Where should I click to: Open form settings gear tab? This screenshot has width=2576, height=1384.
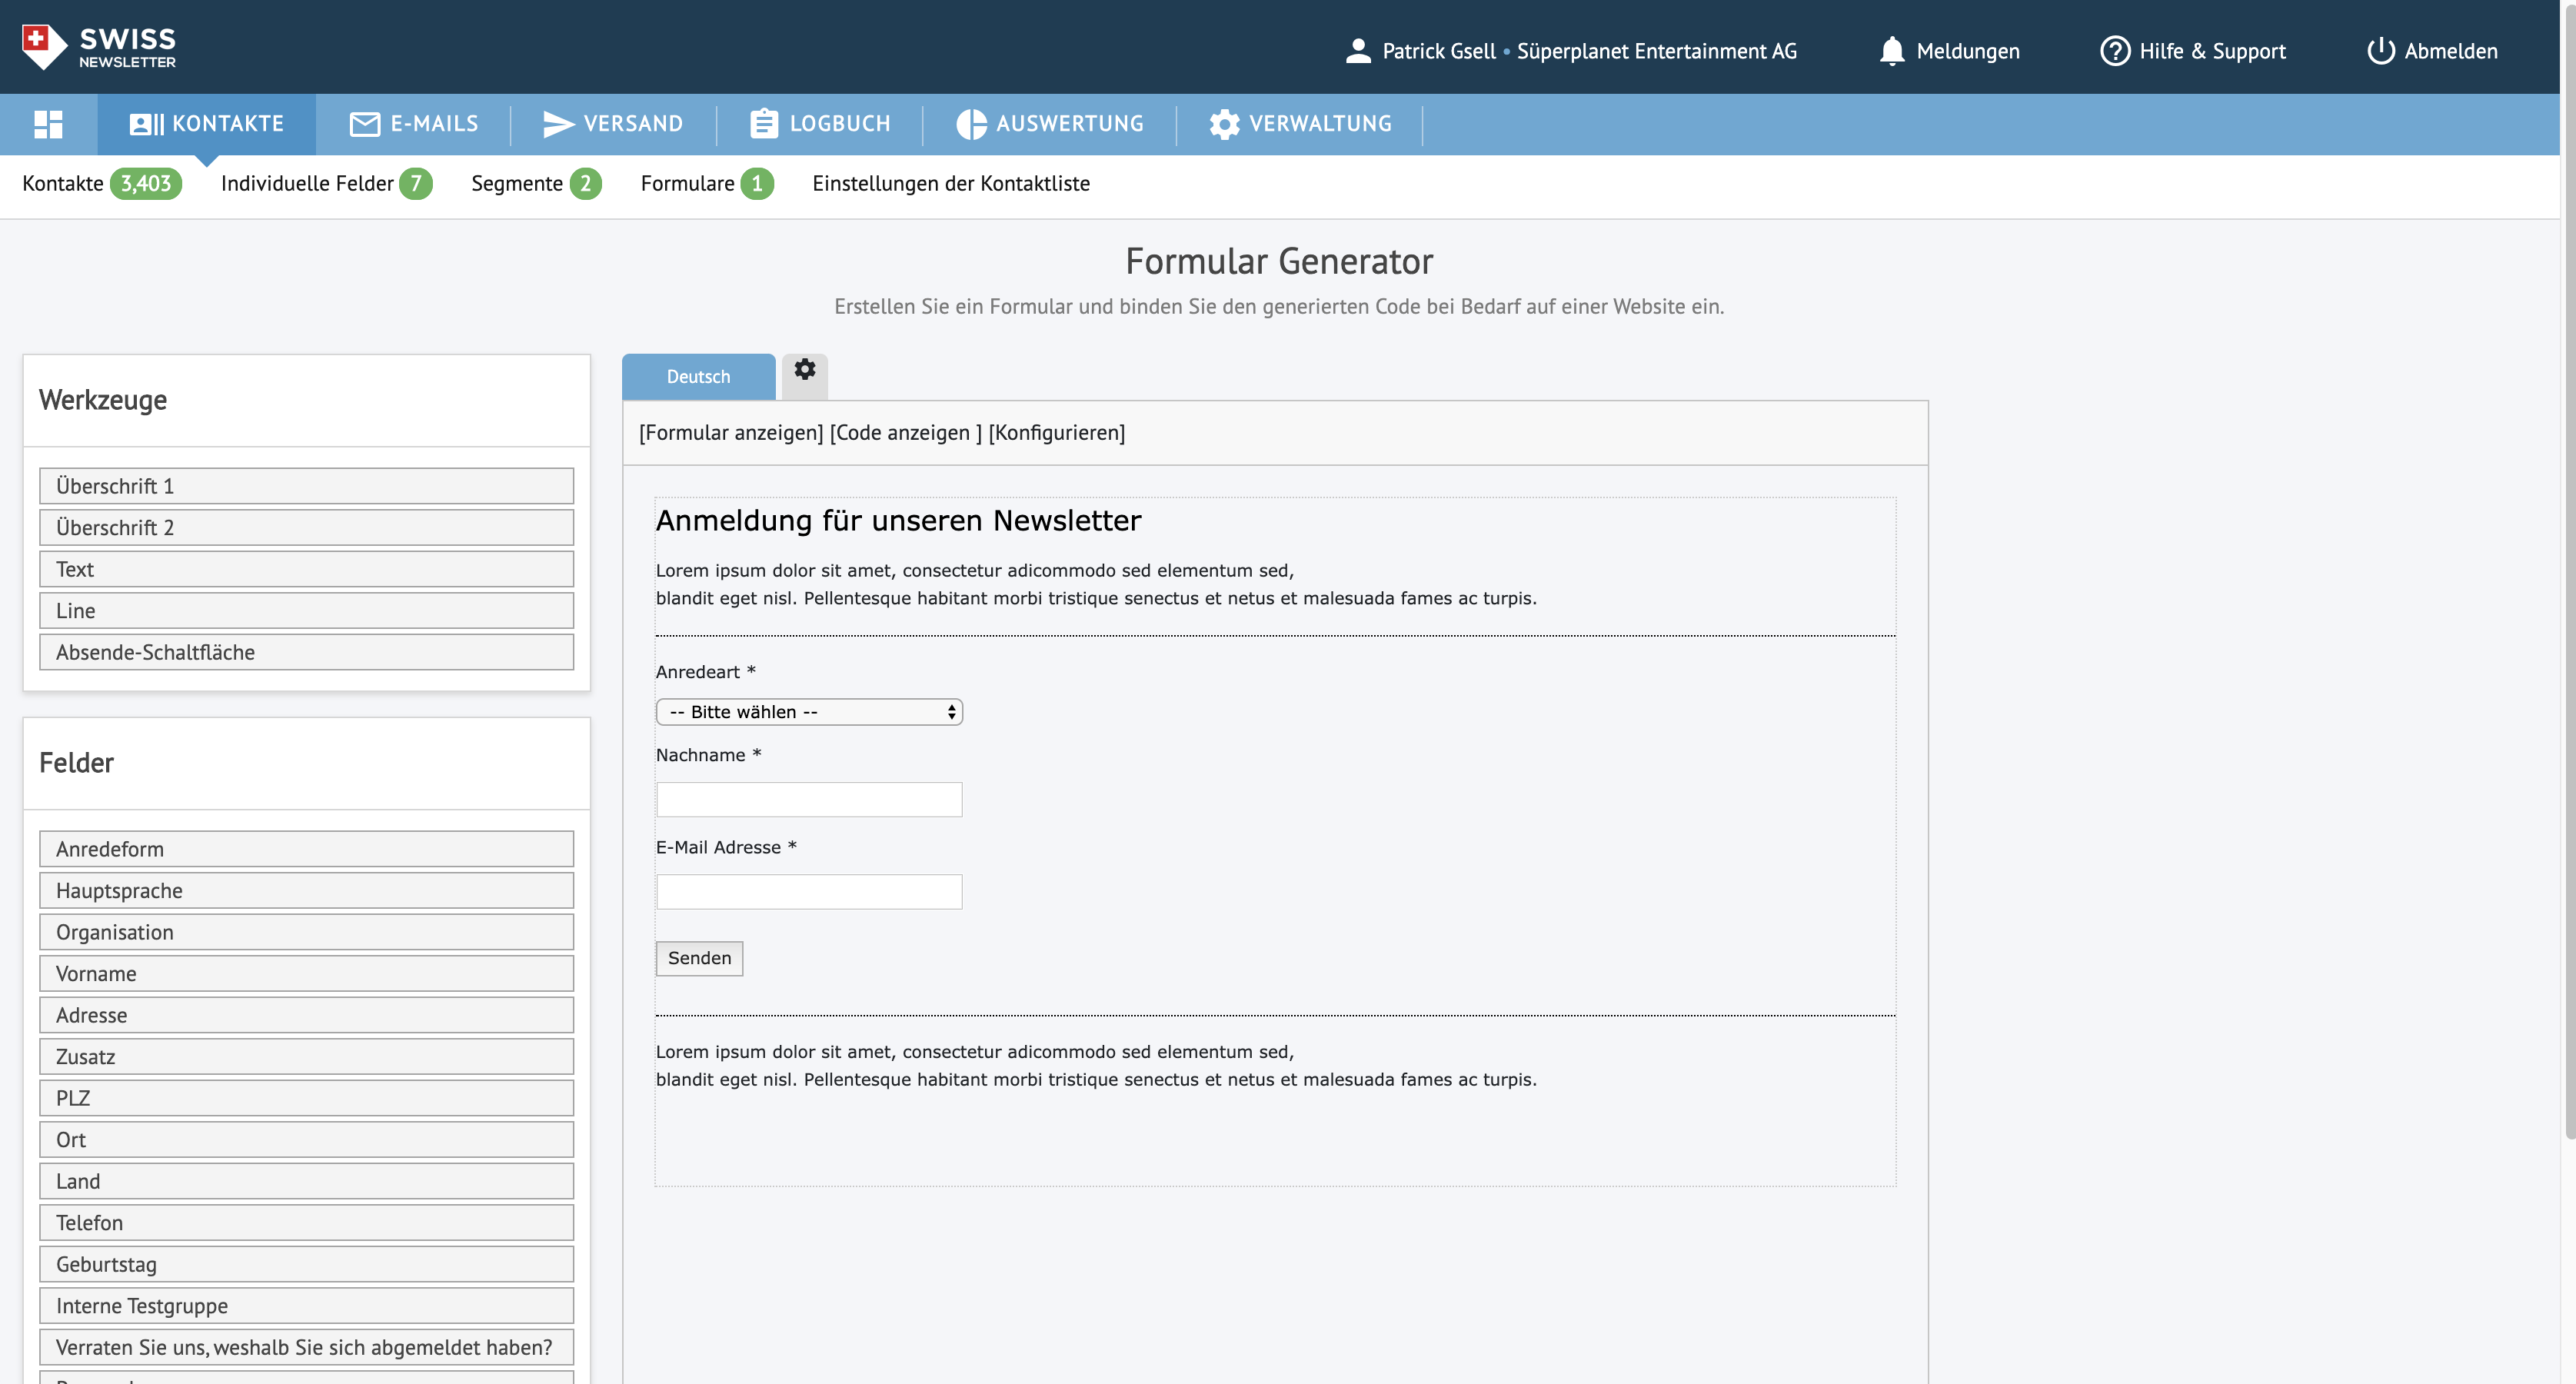point(804,371)
